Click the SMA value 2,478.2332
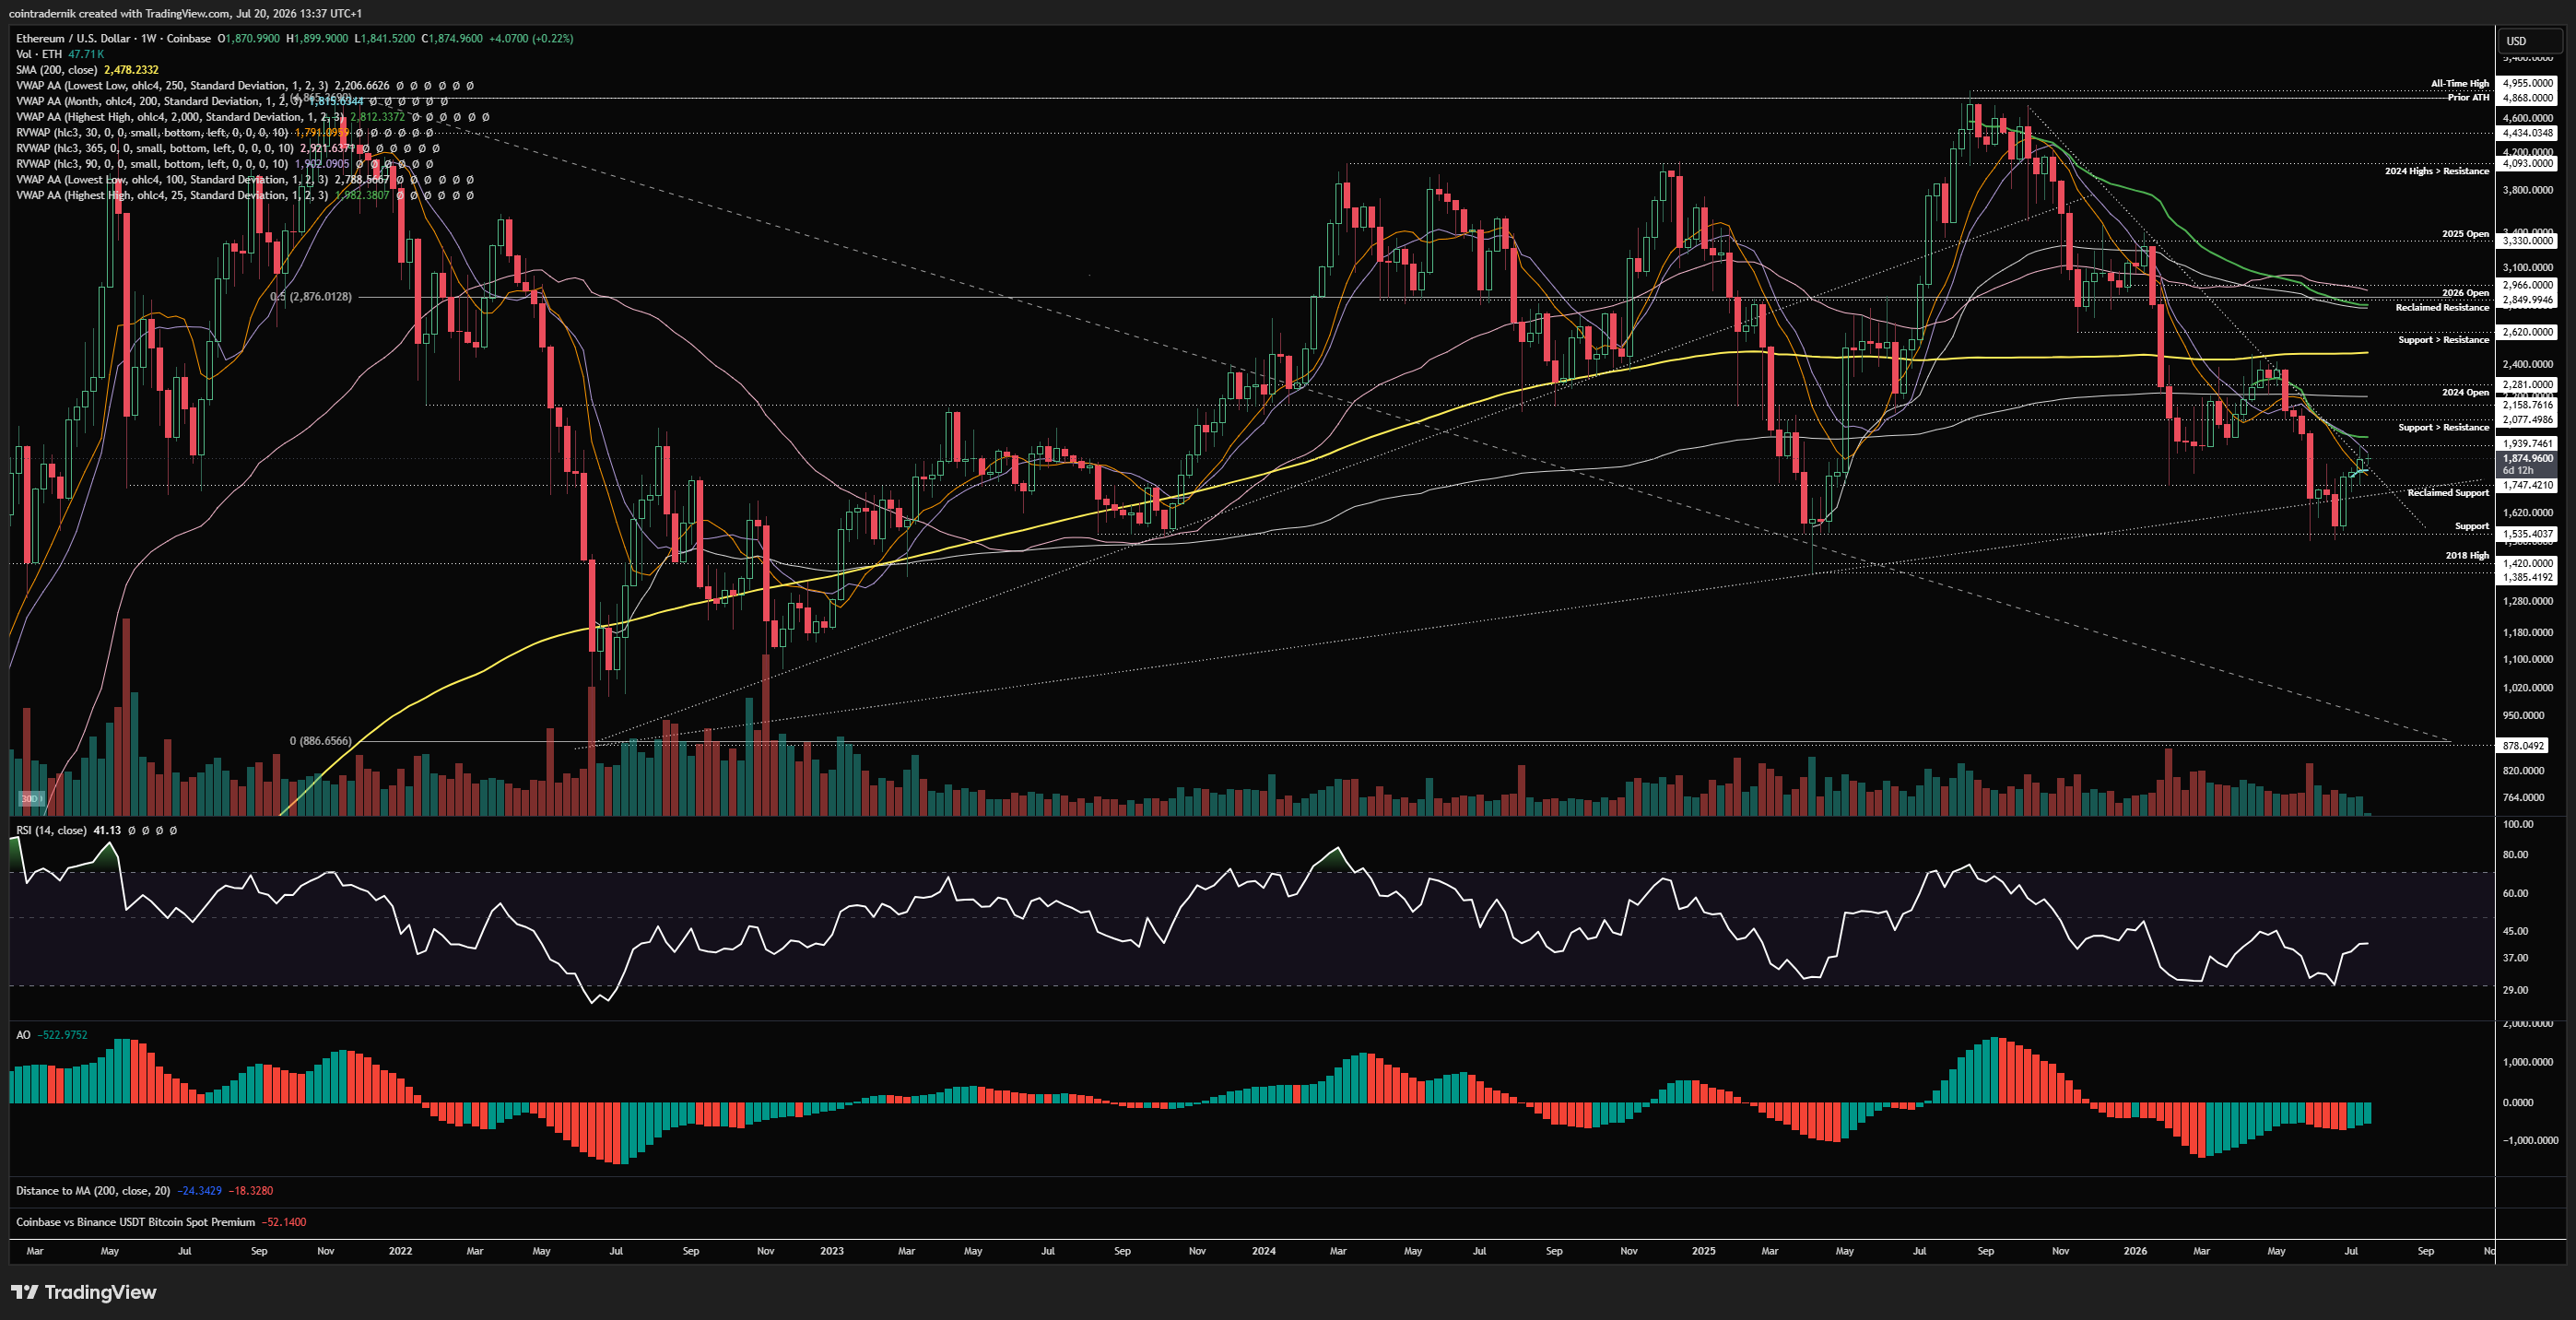Viewport: 2576px width, 1320px height. pos(131,70)
